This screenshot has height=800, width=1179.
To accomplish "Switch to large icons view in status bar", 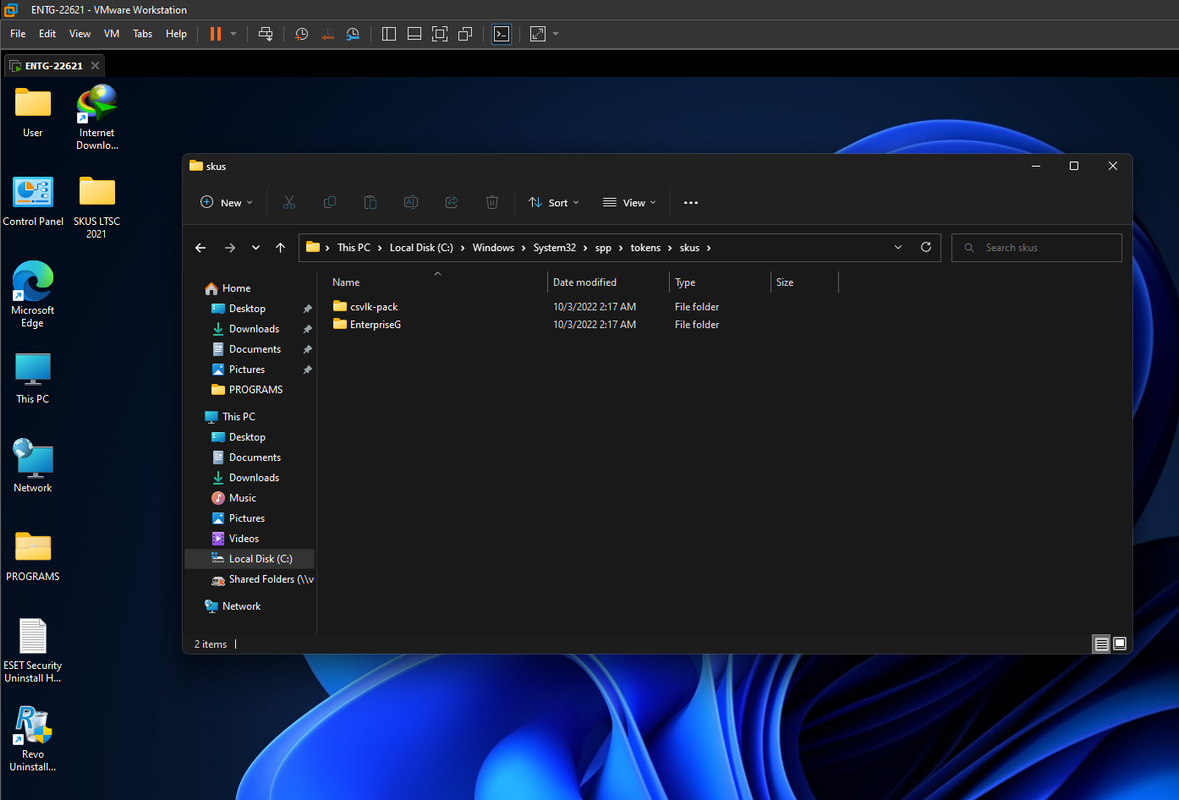I will click(1120, 644).
